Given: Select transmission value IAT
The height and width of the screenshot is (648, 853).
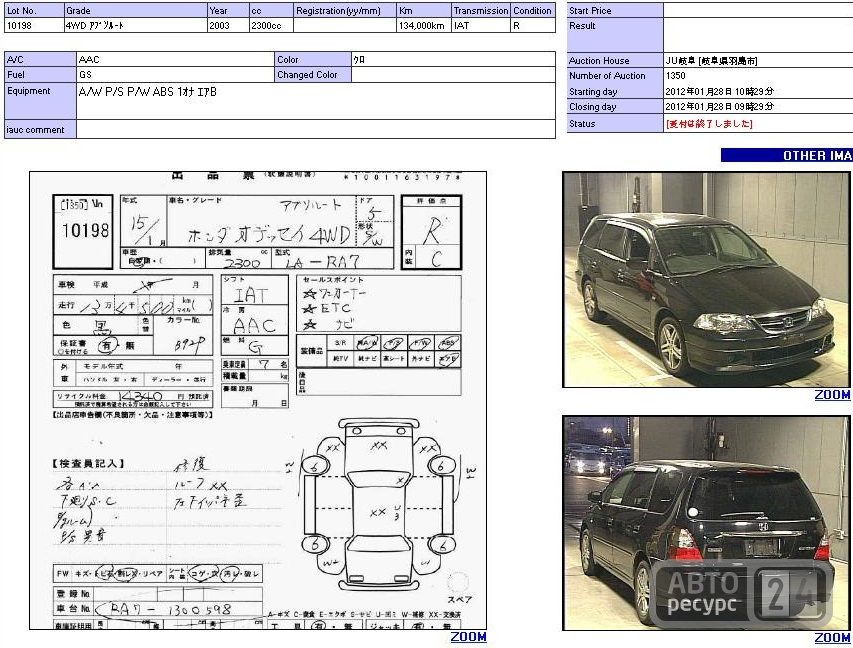Looking at the screenshot, I should pos(461,26).
